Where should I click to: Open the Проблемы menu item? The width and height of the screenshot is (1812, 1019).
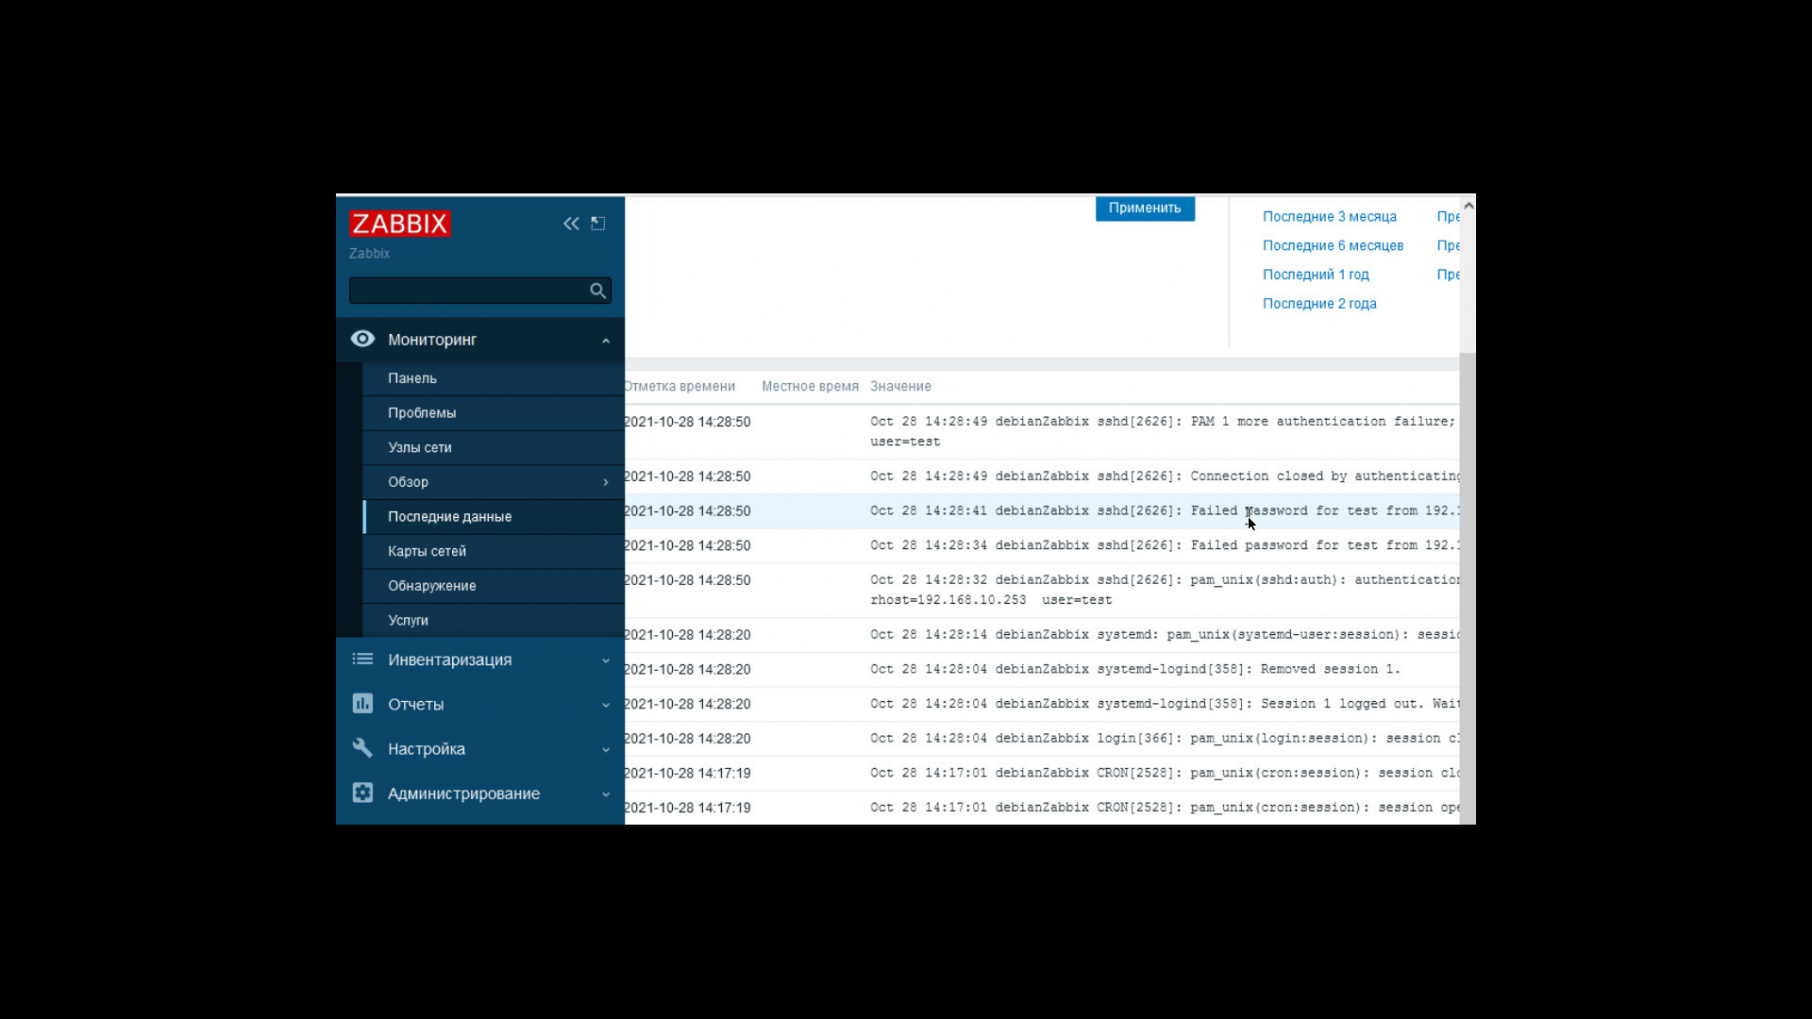[424, 413]
